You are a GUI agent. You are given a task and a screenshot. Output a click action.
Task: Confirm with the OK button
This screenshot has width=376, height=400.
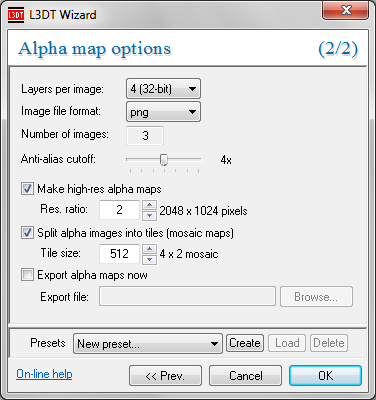[325, 376]
